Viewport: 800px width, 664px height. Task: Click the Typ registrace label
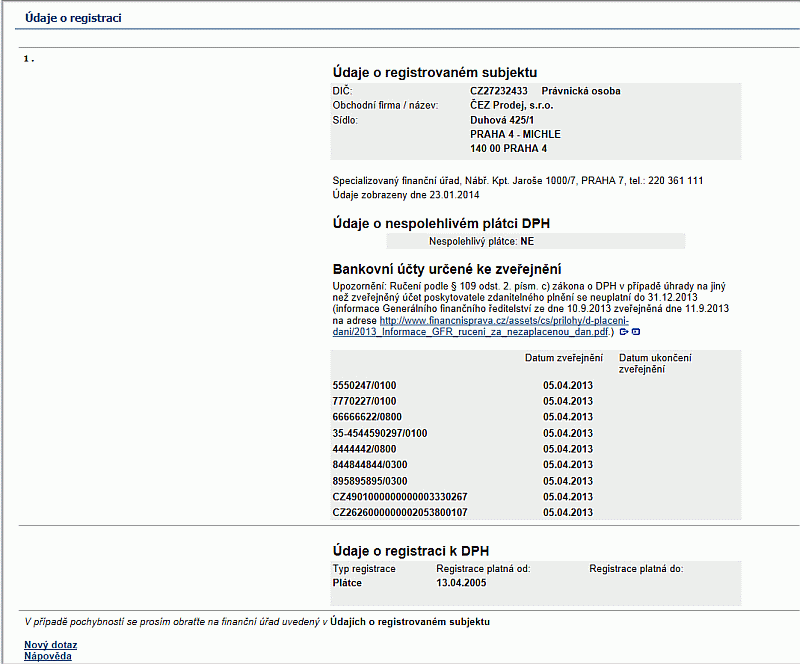364,569
